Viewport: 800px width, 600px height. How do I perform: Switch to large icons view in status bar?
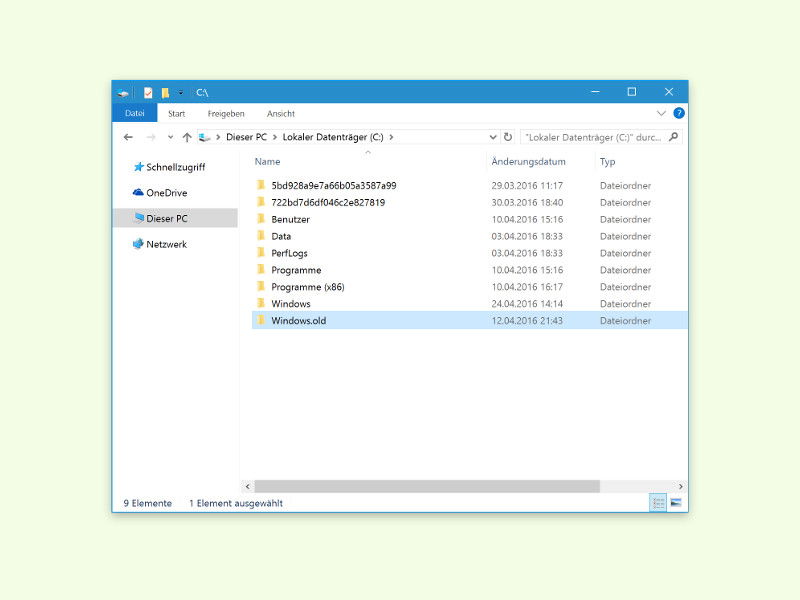tap(676, 503)
